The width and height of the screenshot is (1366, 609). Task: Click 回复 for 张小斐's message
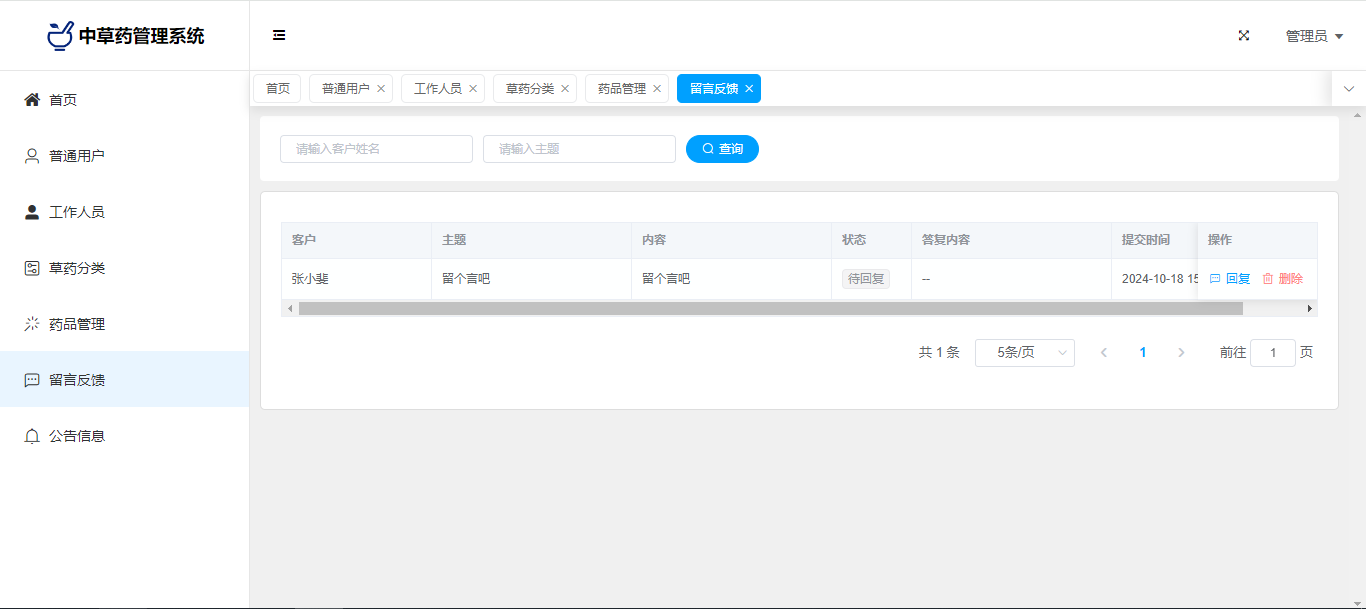(1230, 279)
